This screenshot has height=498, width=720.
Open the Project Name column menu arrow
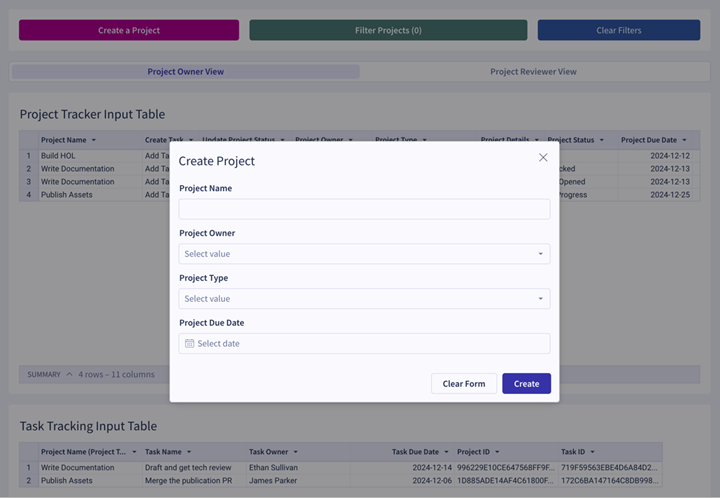tap(94, 140)
